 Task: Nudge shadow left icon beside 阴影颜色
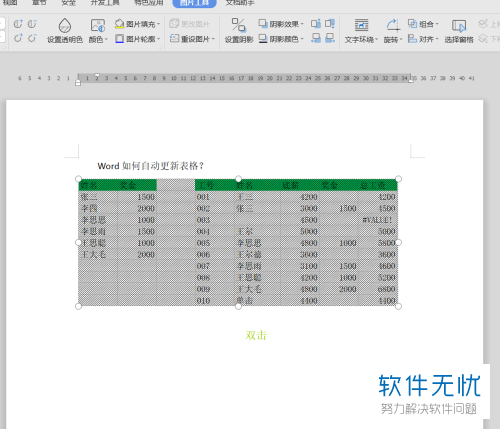(x=316, y=38)
